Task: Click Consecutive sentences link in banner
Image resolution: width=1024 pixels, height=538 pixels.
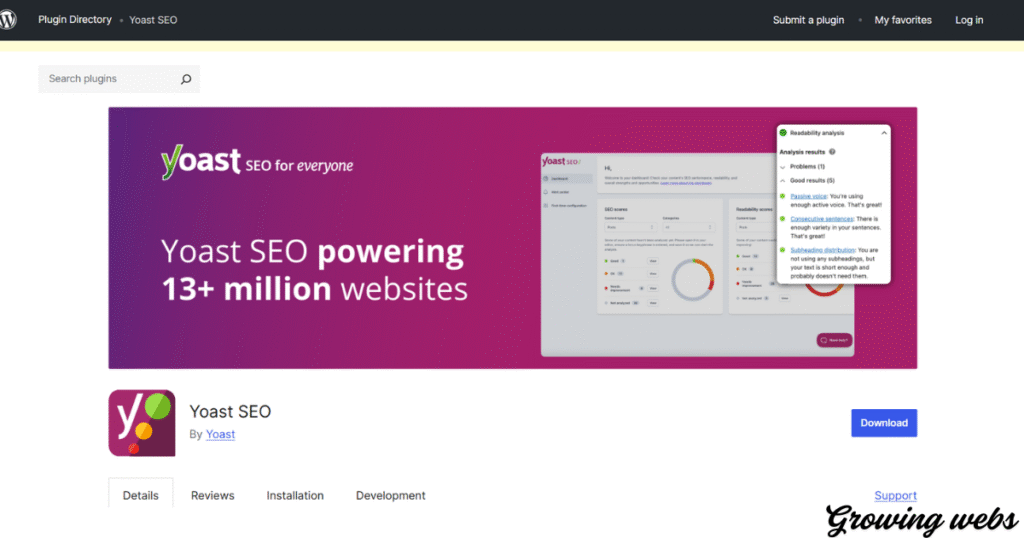Action: click(x=822, y=219)
